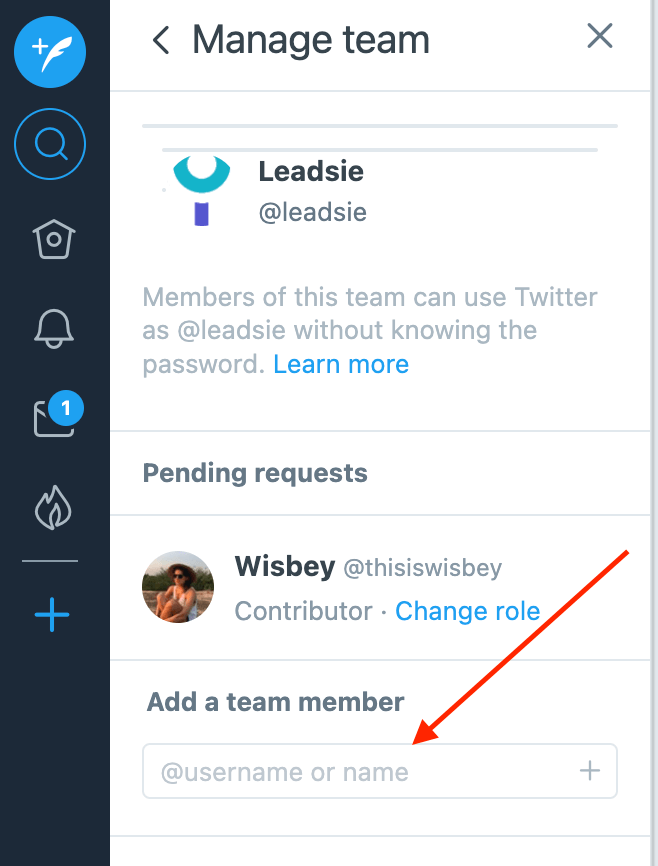Viewport: 658px width, 866px height.
Task: Open the Notifications bell icon
Action: coord(53,326)
